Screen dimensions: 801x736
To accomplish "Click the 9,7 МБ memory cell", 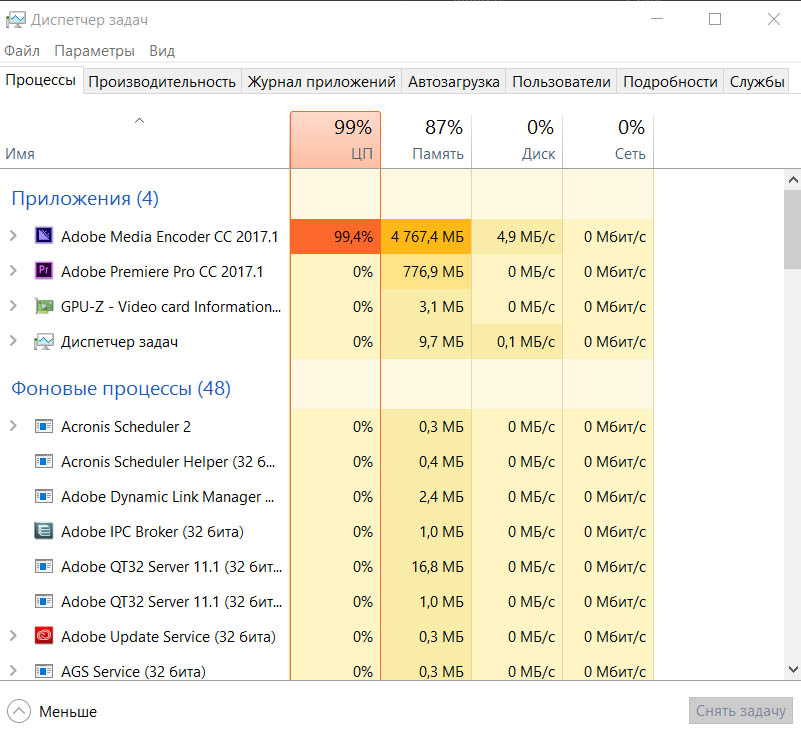I will click(426, 342).
